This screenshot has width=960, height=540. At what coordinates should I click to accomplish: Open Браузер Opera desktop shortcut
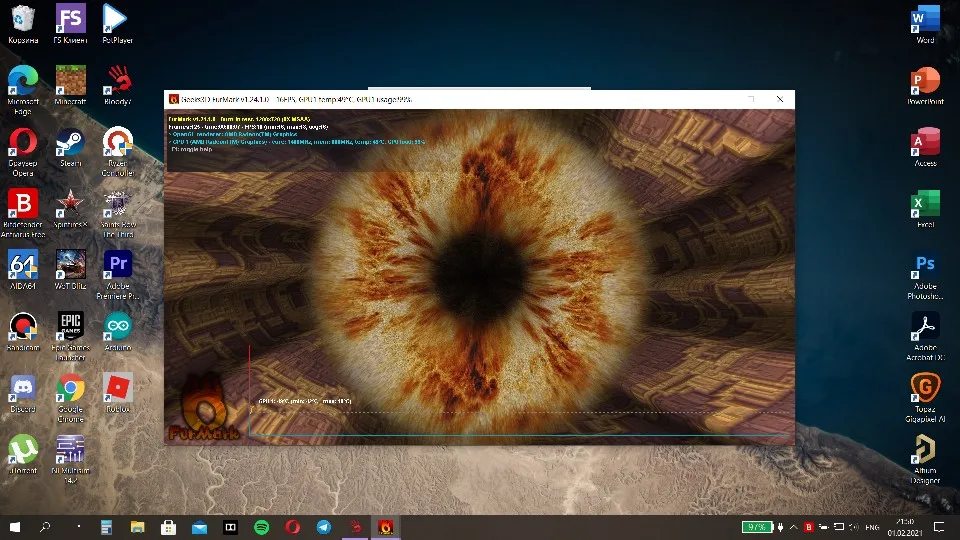tap(23, 152)
